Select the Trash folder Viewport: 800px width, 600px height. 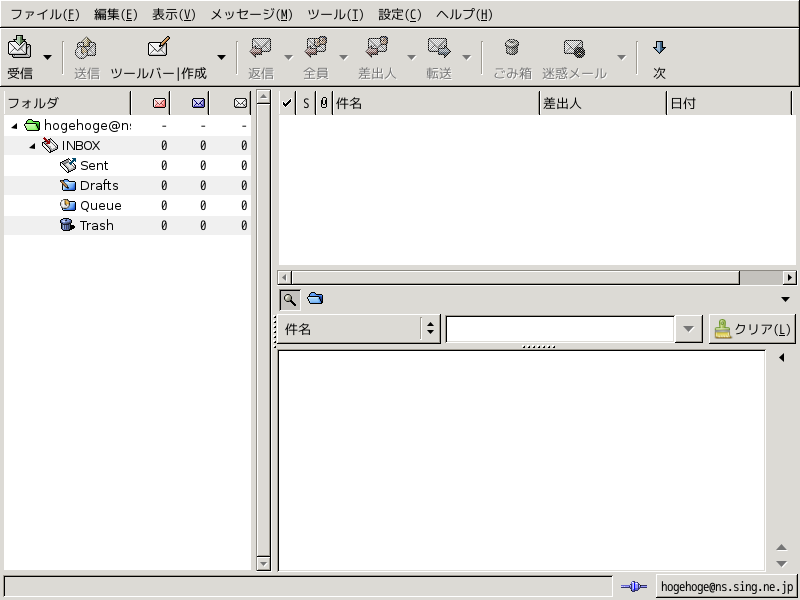click(x=96, y=225)
